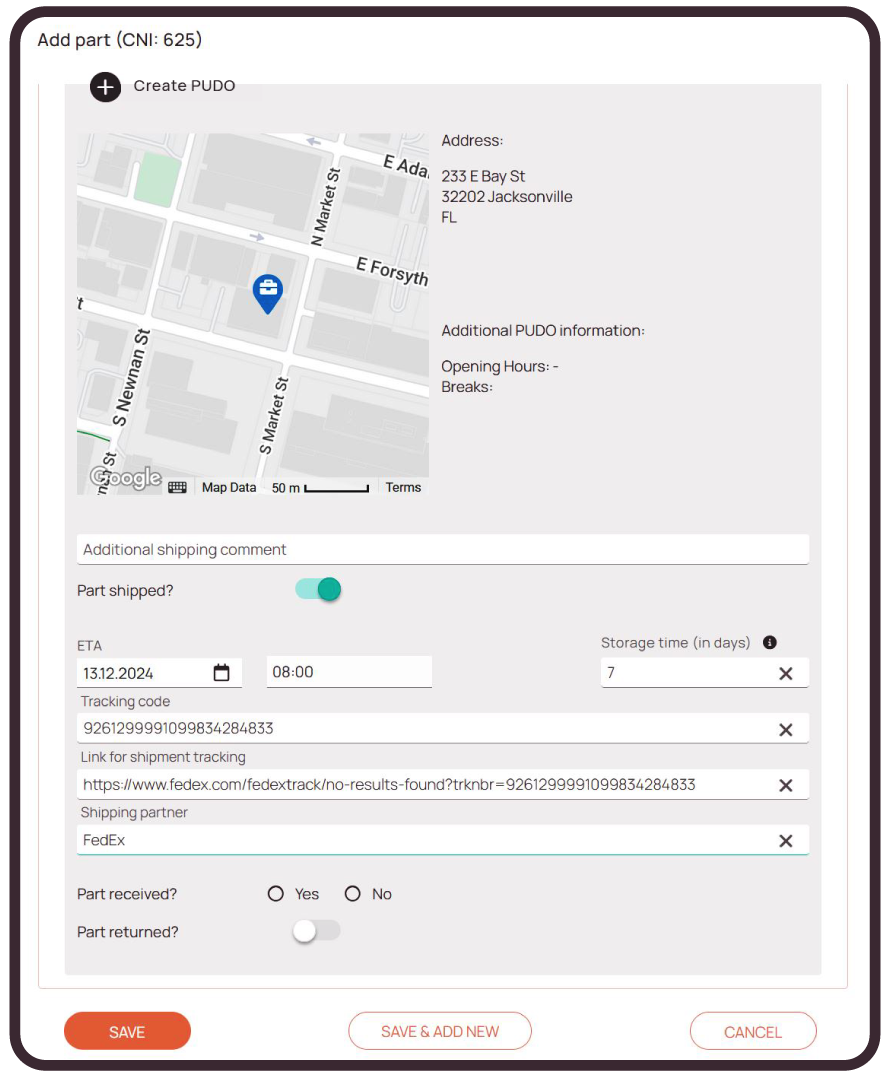Open the Google logo on map
This screenshot has width=890, height=1077.
click(125, 479)
